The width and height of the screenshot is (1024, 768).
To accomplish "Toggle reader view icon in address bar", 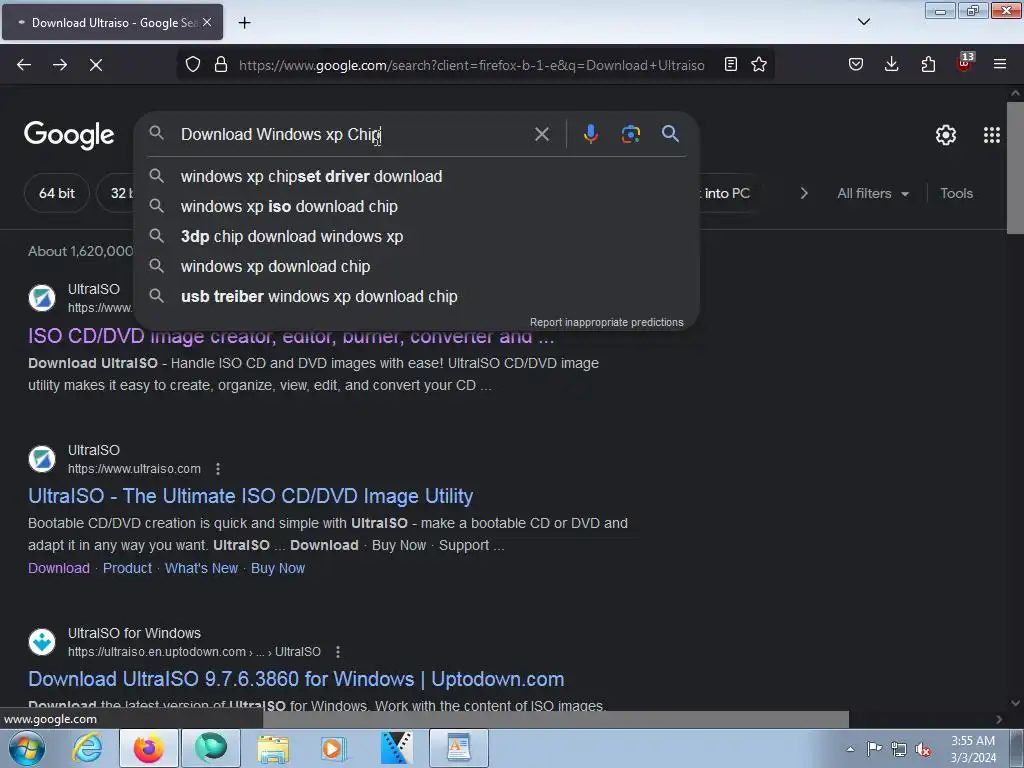I will click(x=731, y=65).
